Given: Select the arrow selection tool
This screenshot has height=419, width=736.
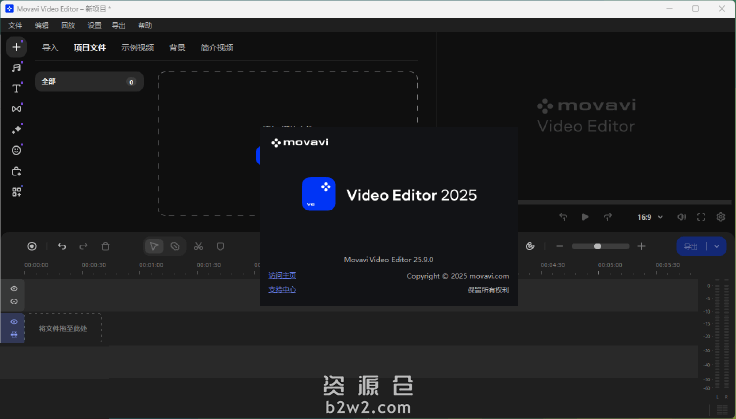Looking at the screenshot, I should coord(153,246).
